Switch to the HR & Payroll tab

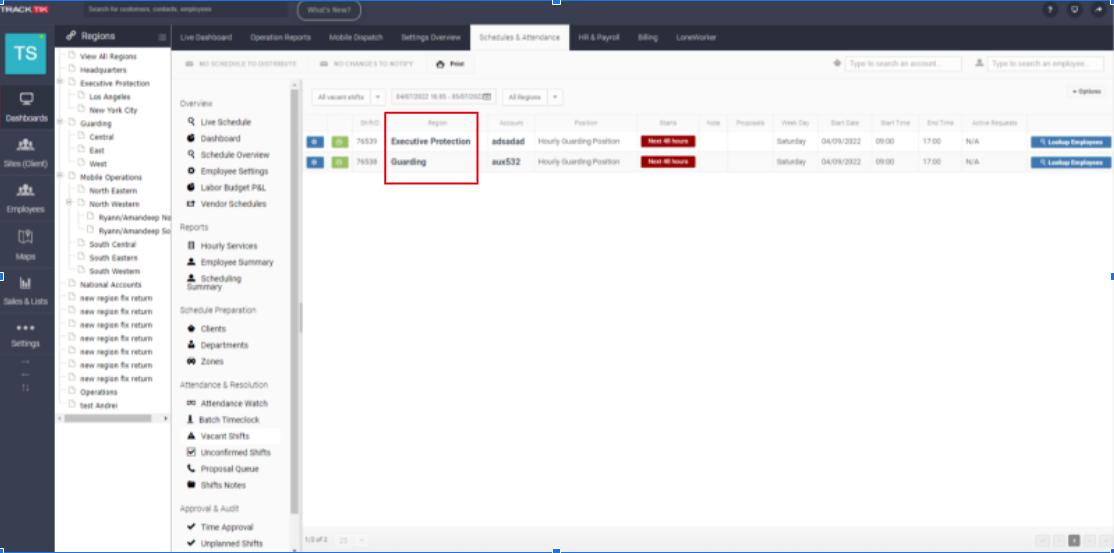click(599, 38)
